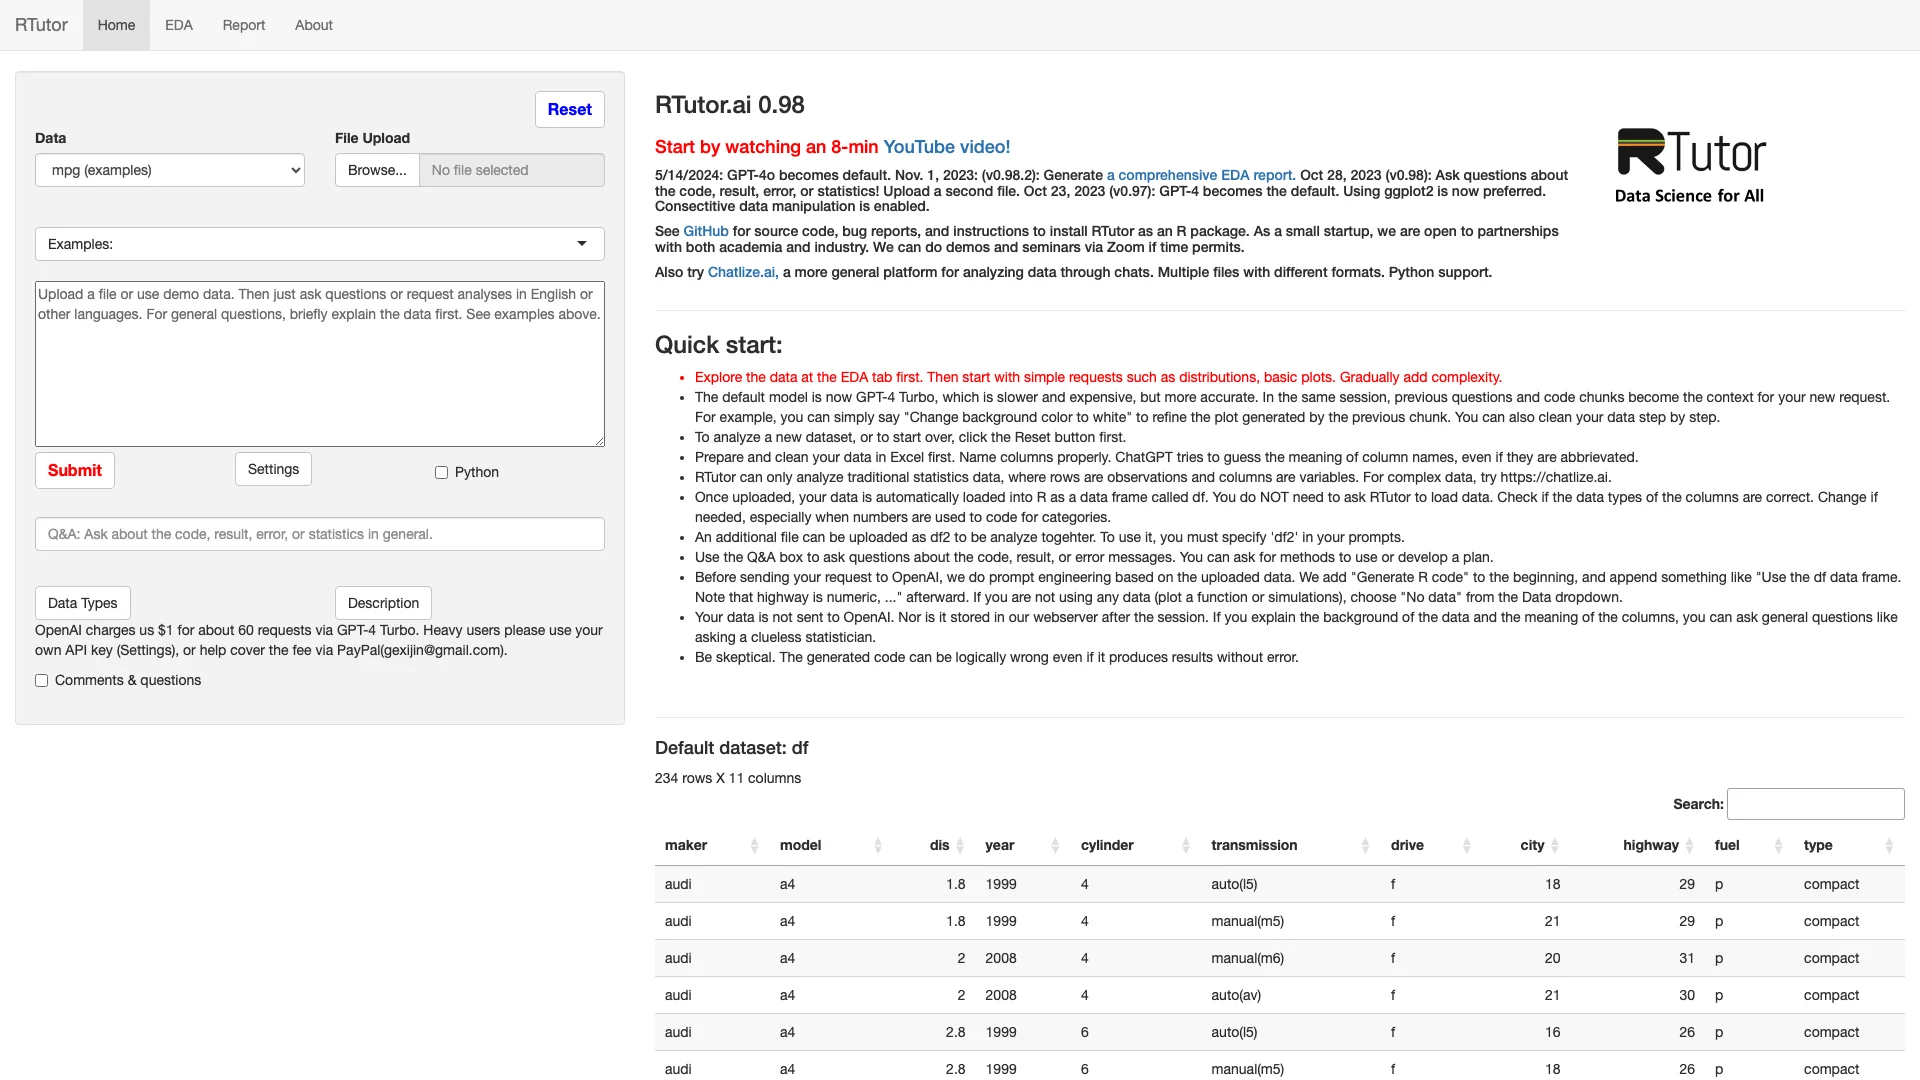1920x1080 pixels.
Task: Click the transmission column header text
Action: (x=1254, y=845)
